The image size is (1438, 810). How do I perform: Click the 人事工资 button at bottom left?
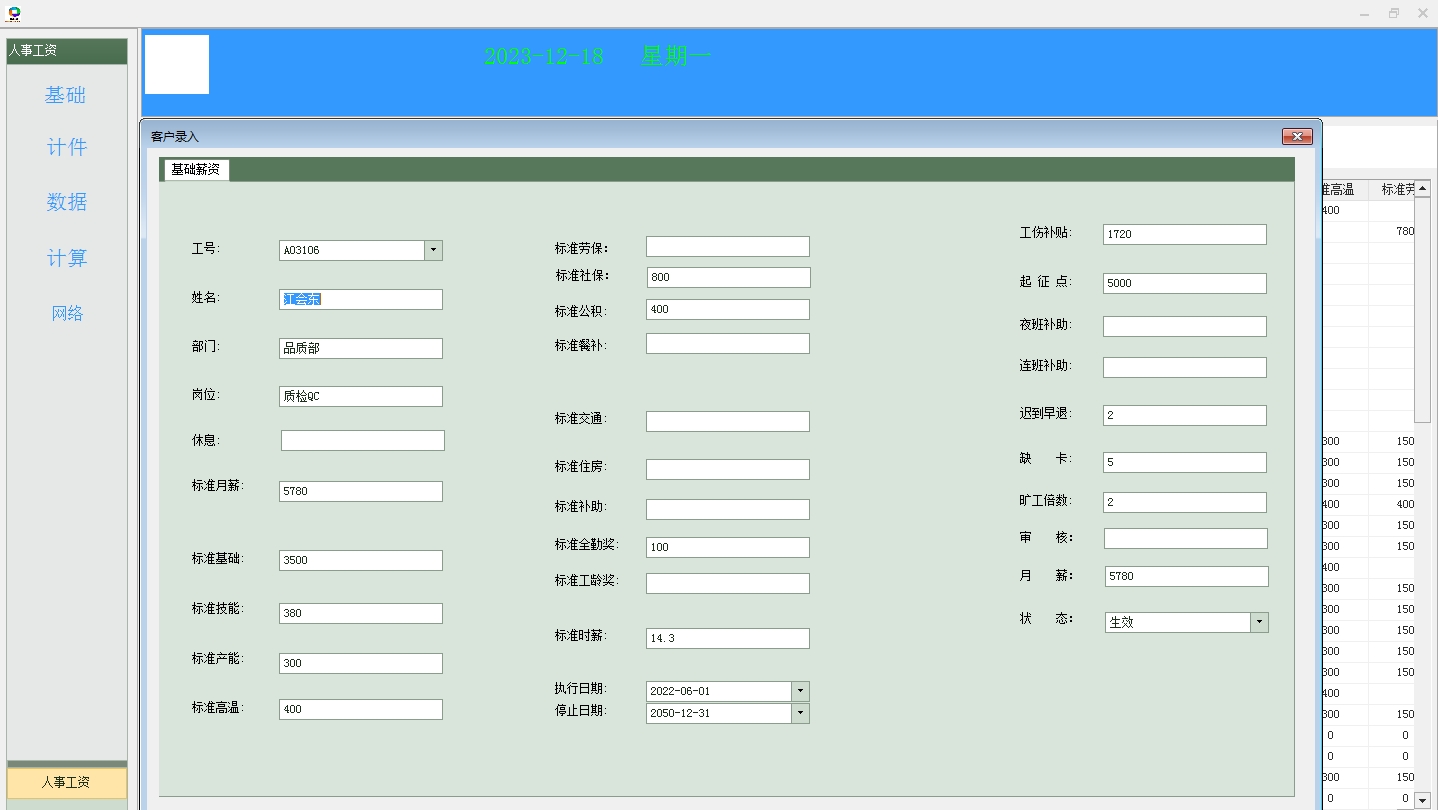tap(66, 782)
